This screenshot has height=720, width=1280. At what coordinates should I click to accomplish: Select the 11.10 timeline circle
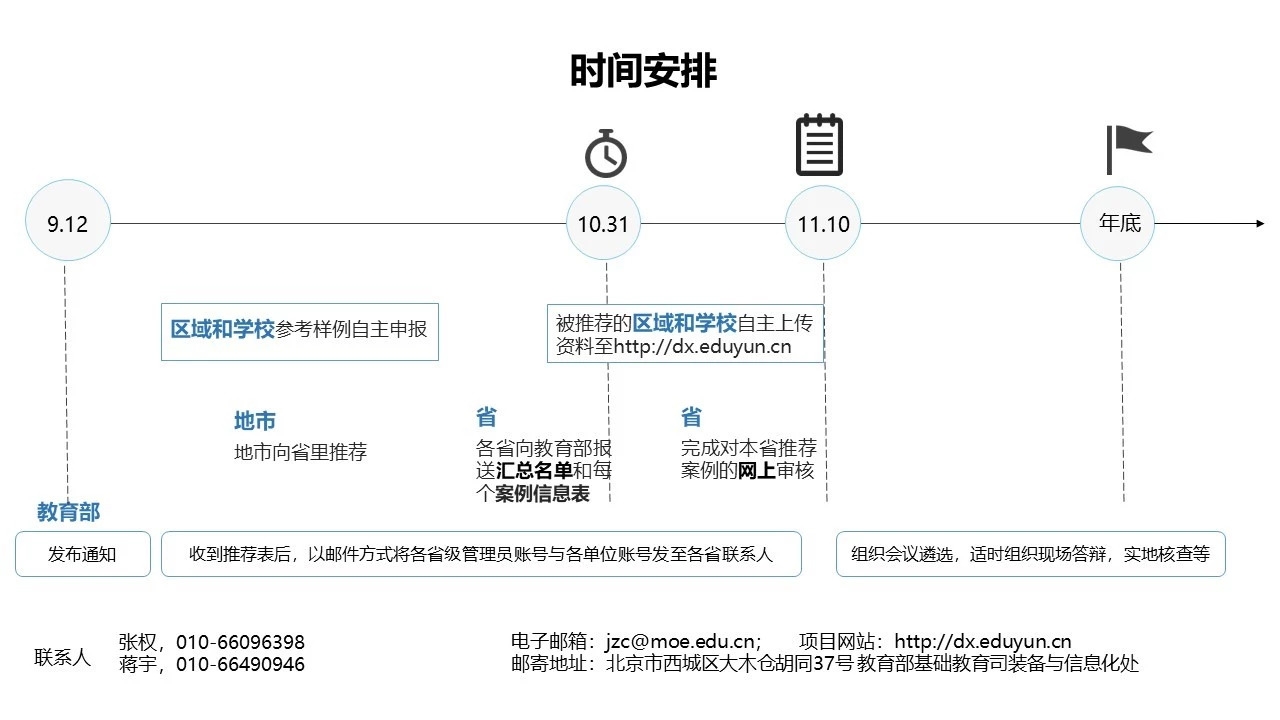tap(823, 223)
